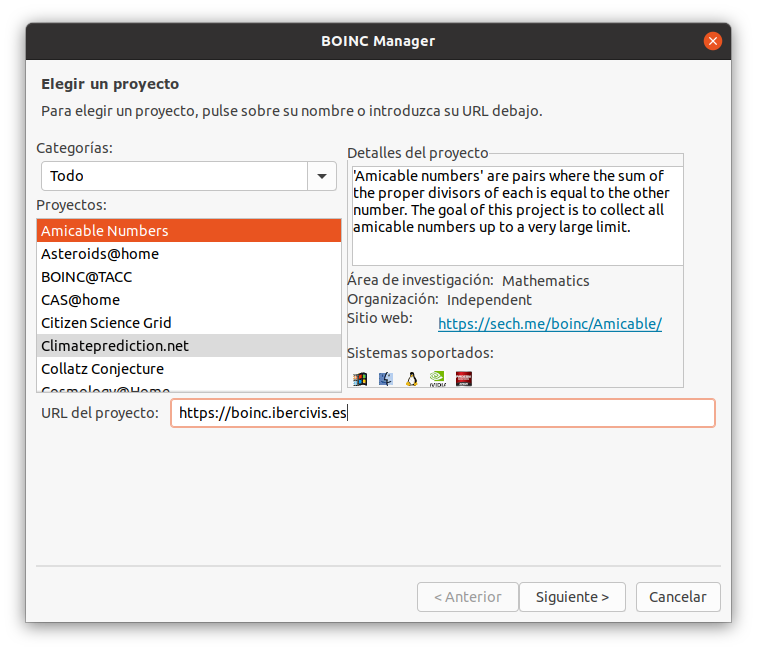757x651 pixels.
Task: Click the Mac supported platform icon
Action: coord(386,379)
